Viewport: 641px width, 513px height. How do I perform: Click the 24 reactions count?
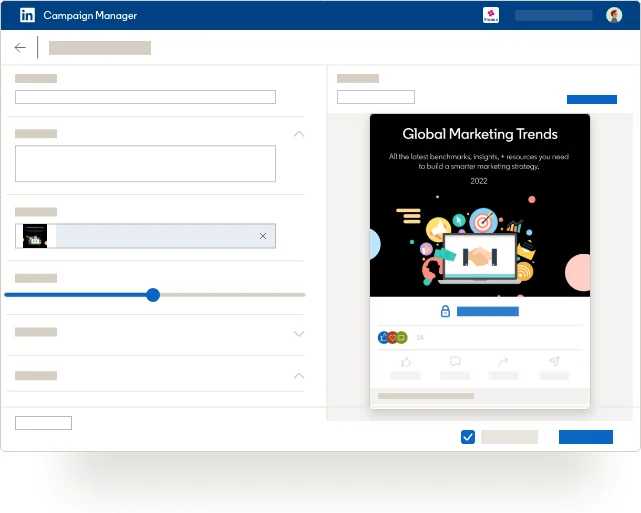(420, 338)
